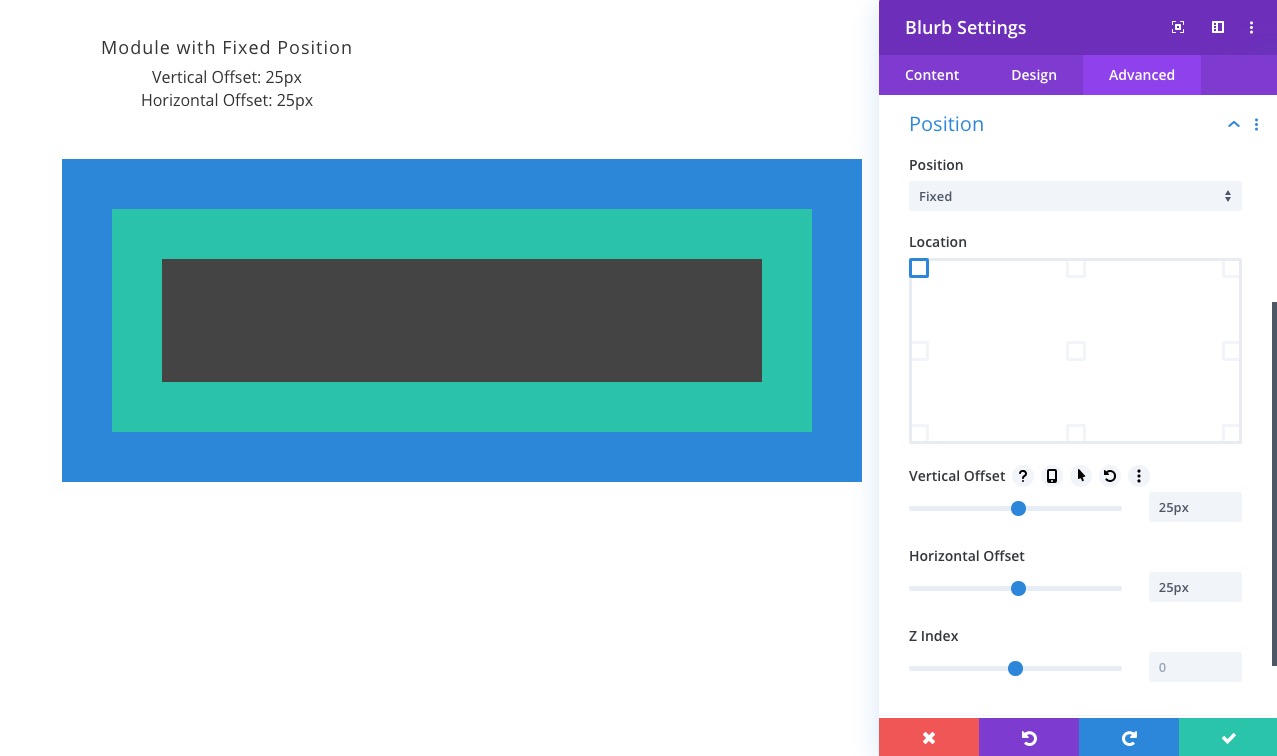Image resolution: width=1277 pixels, height=756 pixels.
Task: Discard changes with red X button
Action: (929, 738)
